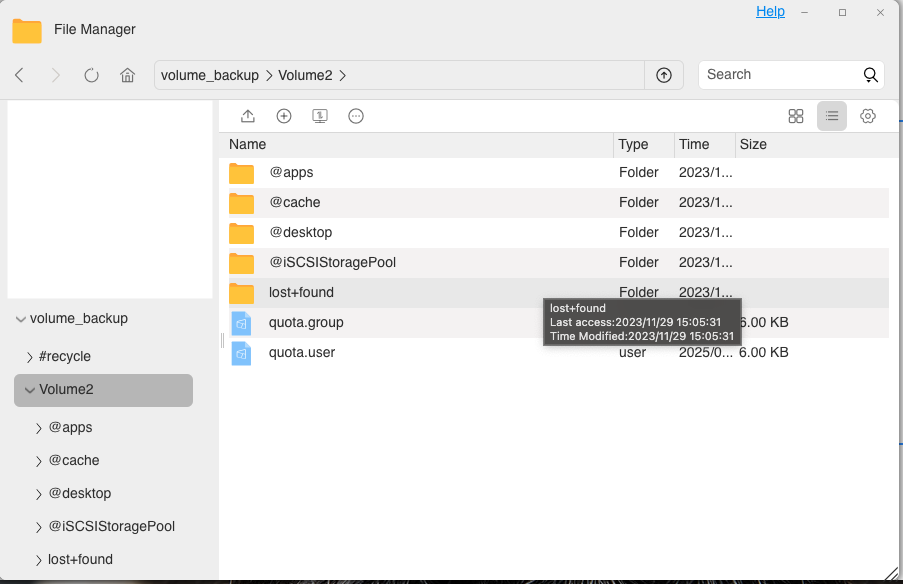
Task: Click the window corner grip
Action: [891, 573]
